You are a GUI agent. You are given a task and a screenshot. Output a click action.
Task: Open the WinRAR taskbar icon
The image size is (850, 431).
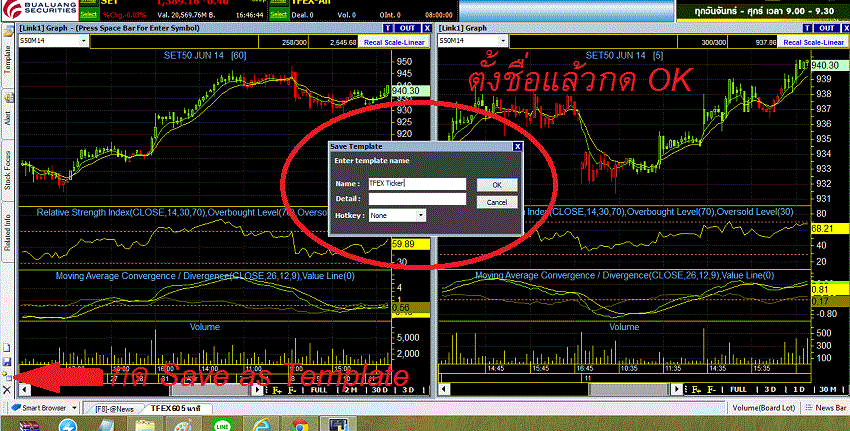(x=29, y=426)
